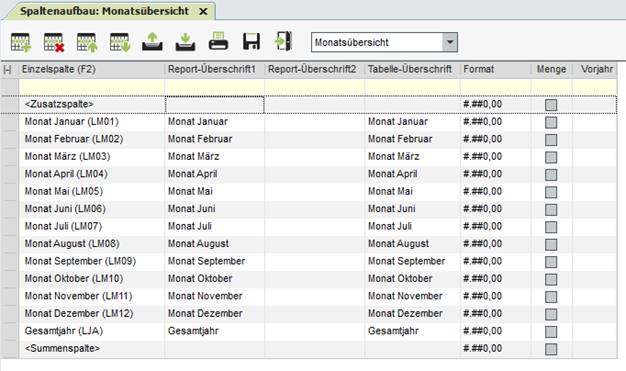Toggle Menge checkbox for Monat Oktober row
This screenshot has height=371, width=626.
(x=551, y=279)
